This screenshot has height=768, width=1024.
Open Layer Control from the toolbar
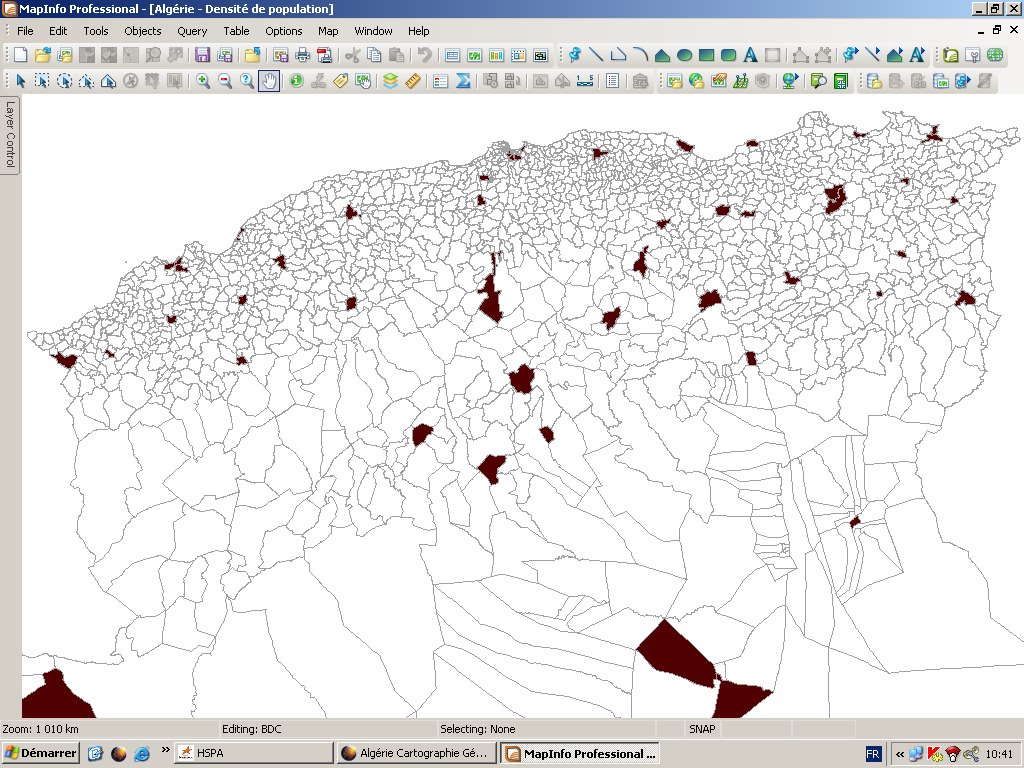390,81
